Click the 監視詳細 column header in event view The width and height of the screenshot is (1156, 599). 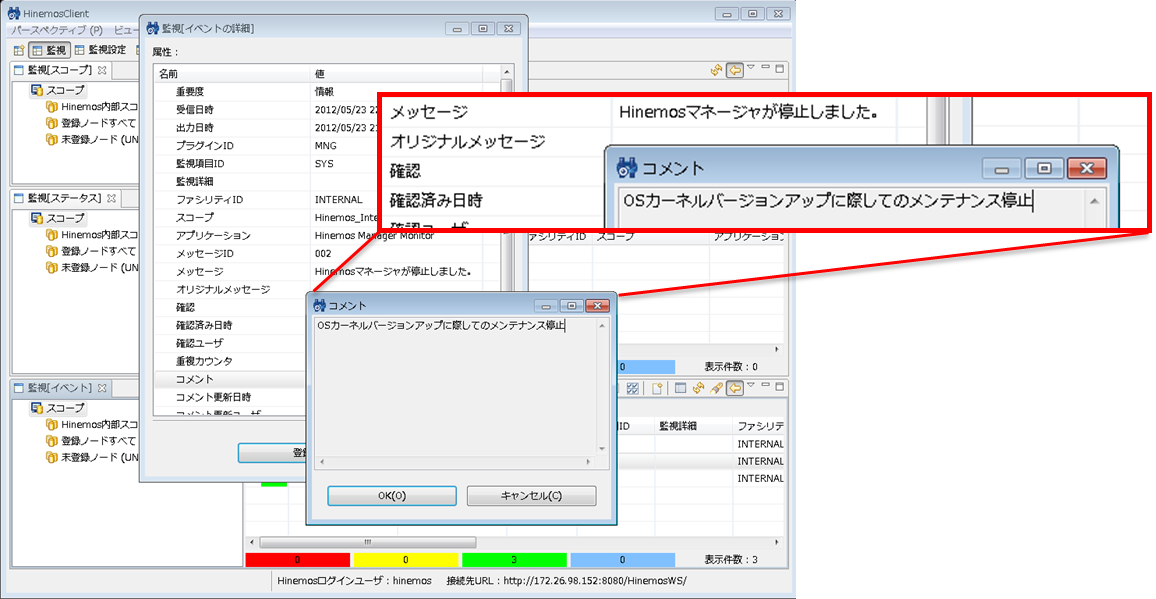click(x=693, y=426)
